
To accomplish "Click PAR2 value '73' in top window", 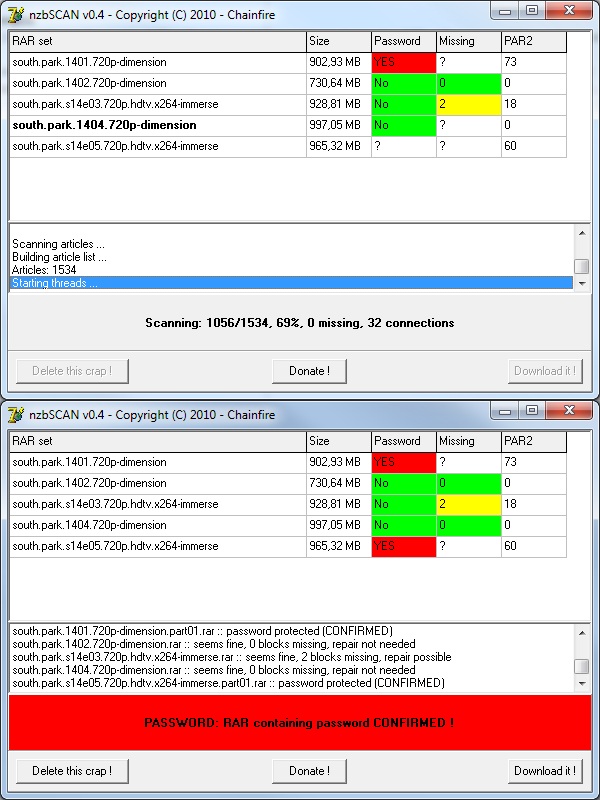I will [534, 62].
